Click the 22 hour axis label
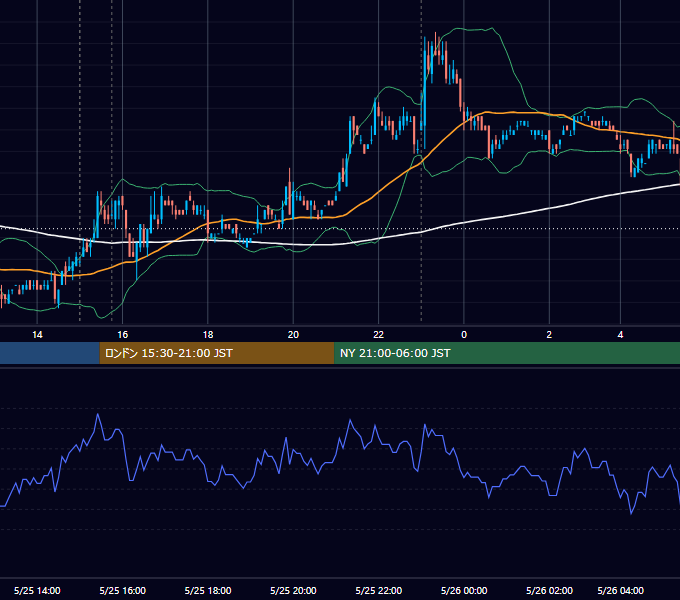The width and height of the screenshot is (680, 600). 379,335
